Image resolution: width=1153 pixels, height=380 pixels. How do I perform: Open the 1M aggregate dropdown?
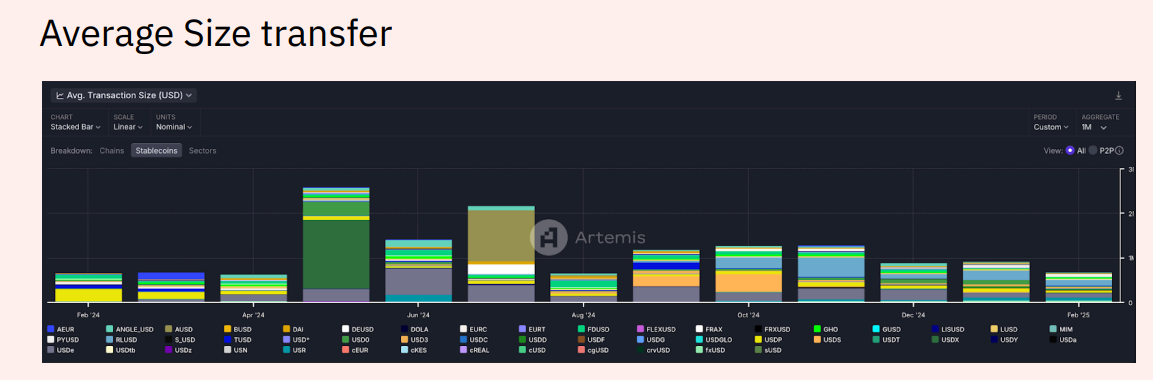click(x=1094, y=126)
